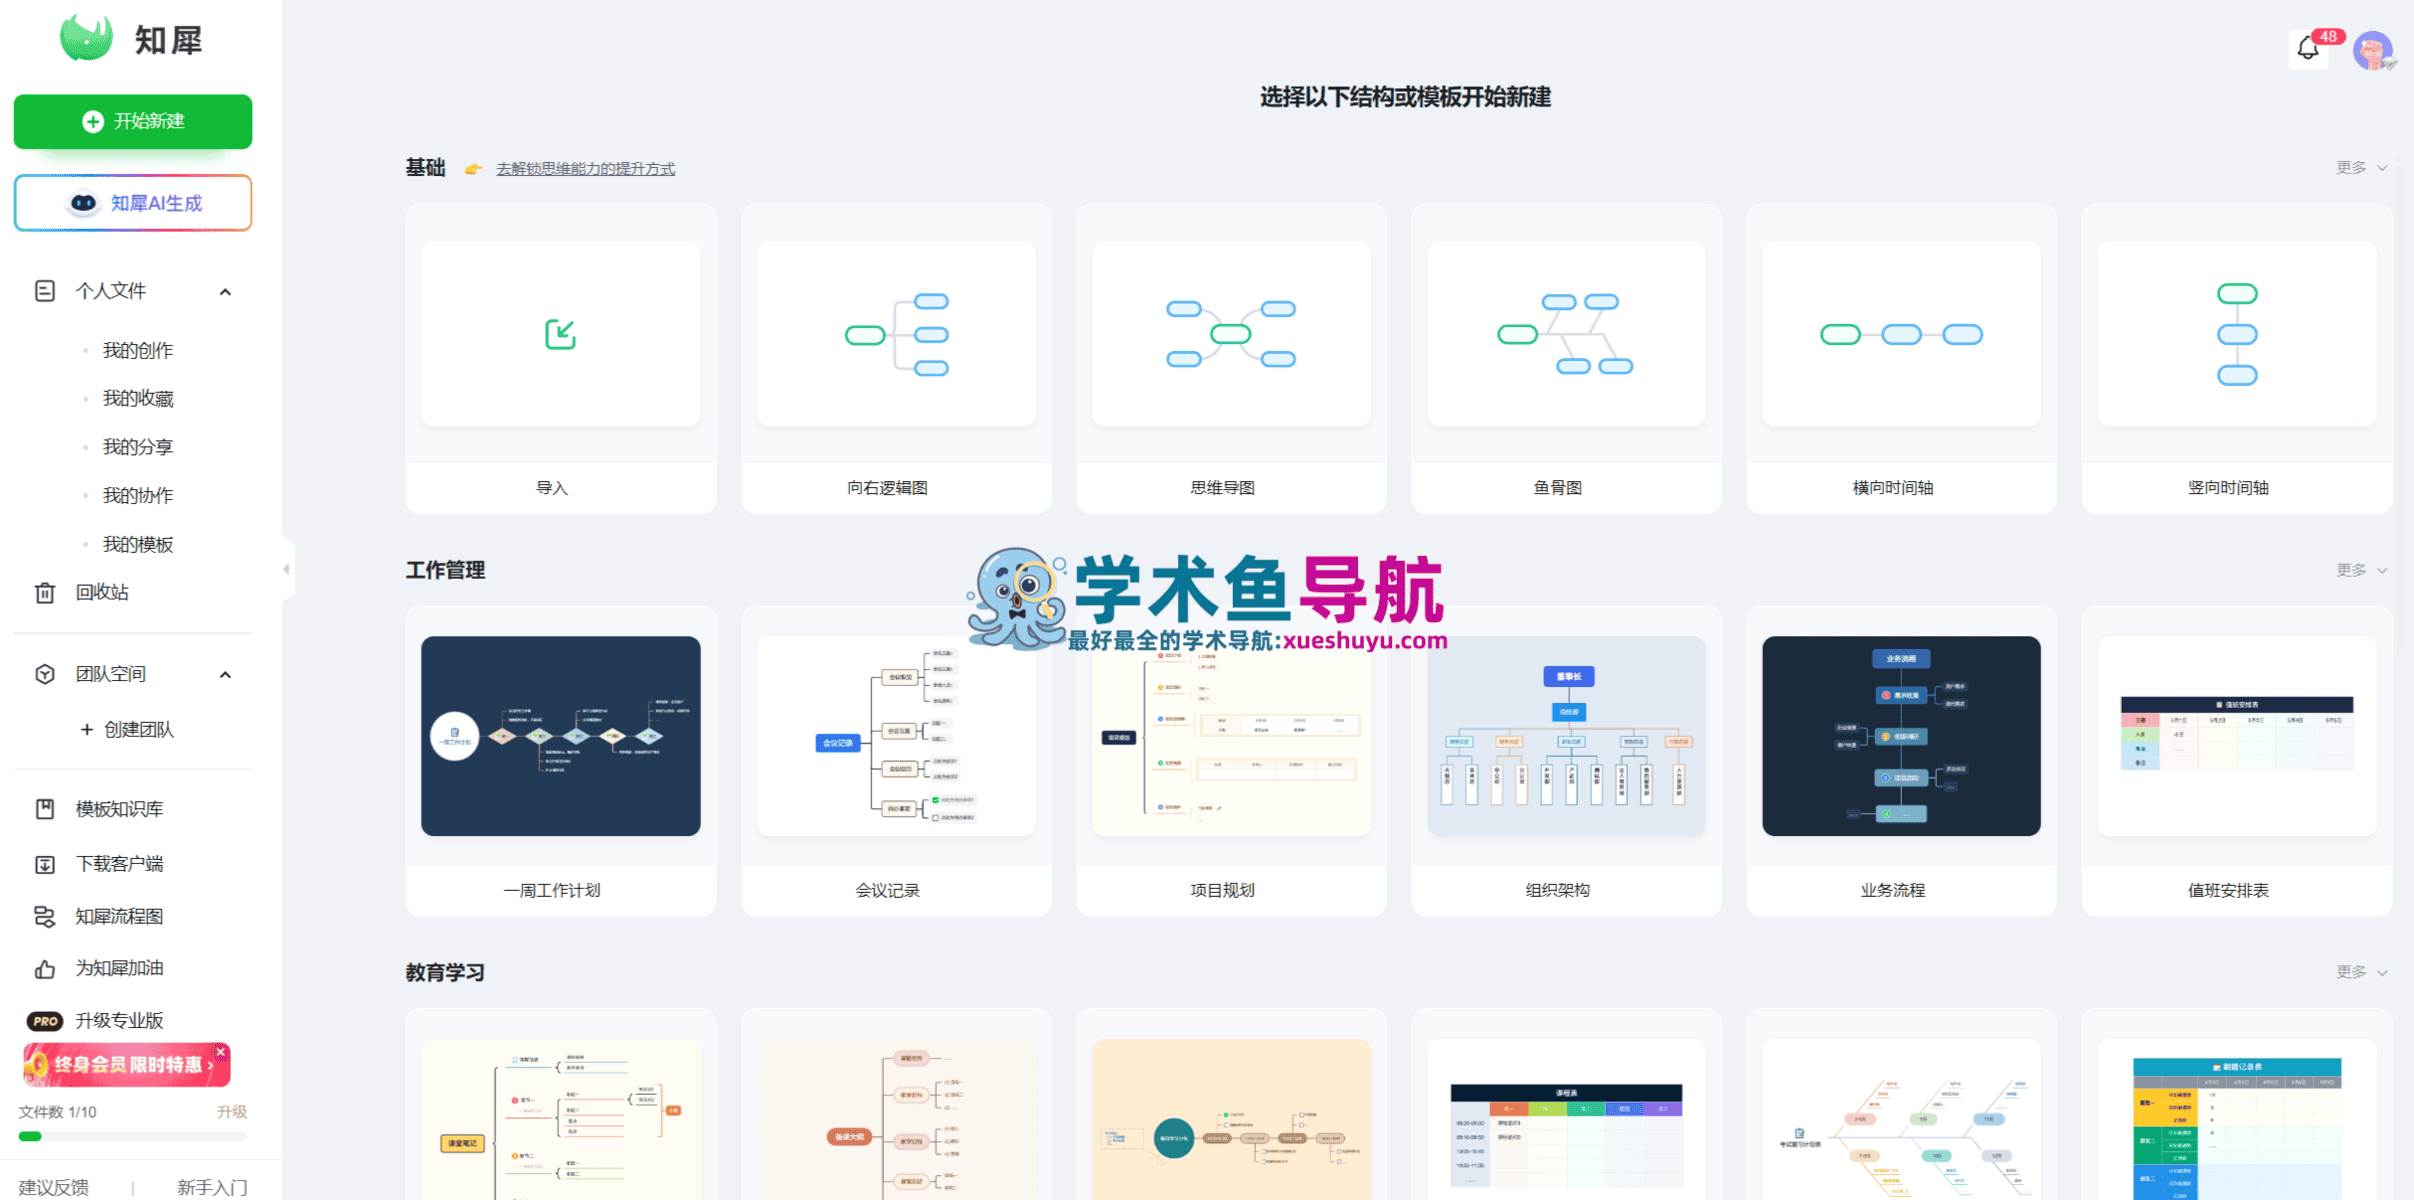Go to 回收站
The image size is (2414, 1200).
pyautogui.click(x=102, y=593)
